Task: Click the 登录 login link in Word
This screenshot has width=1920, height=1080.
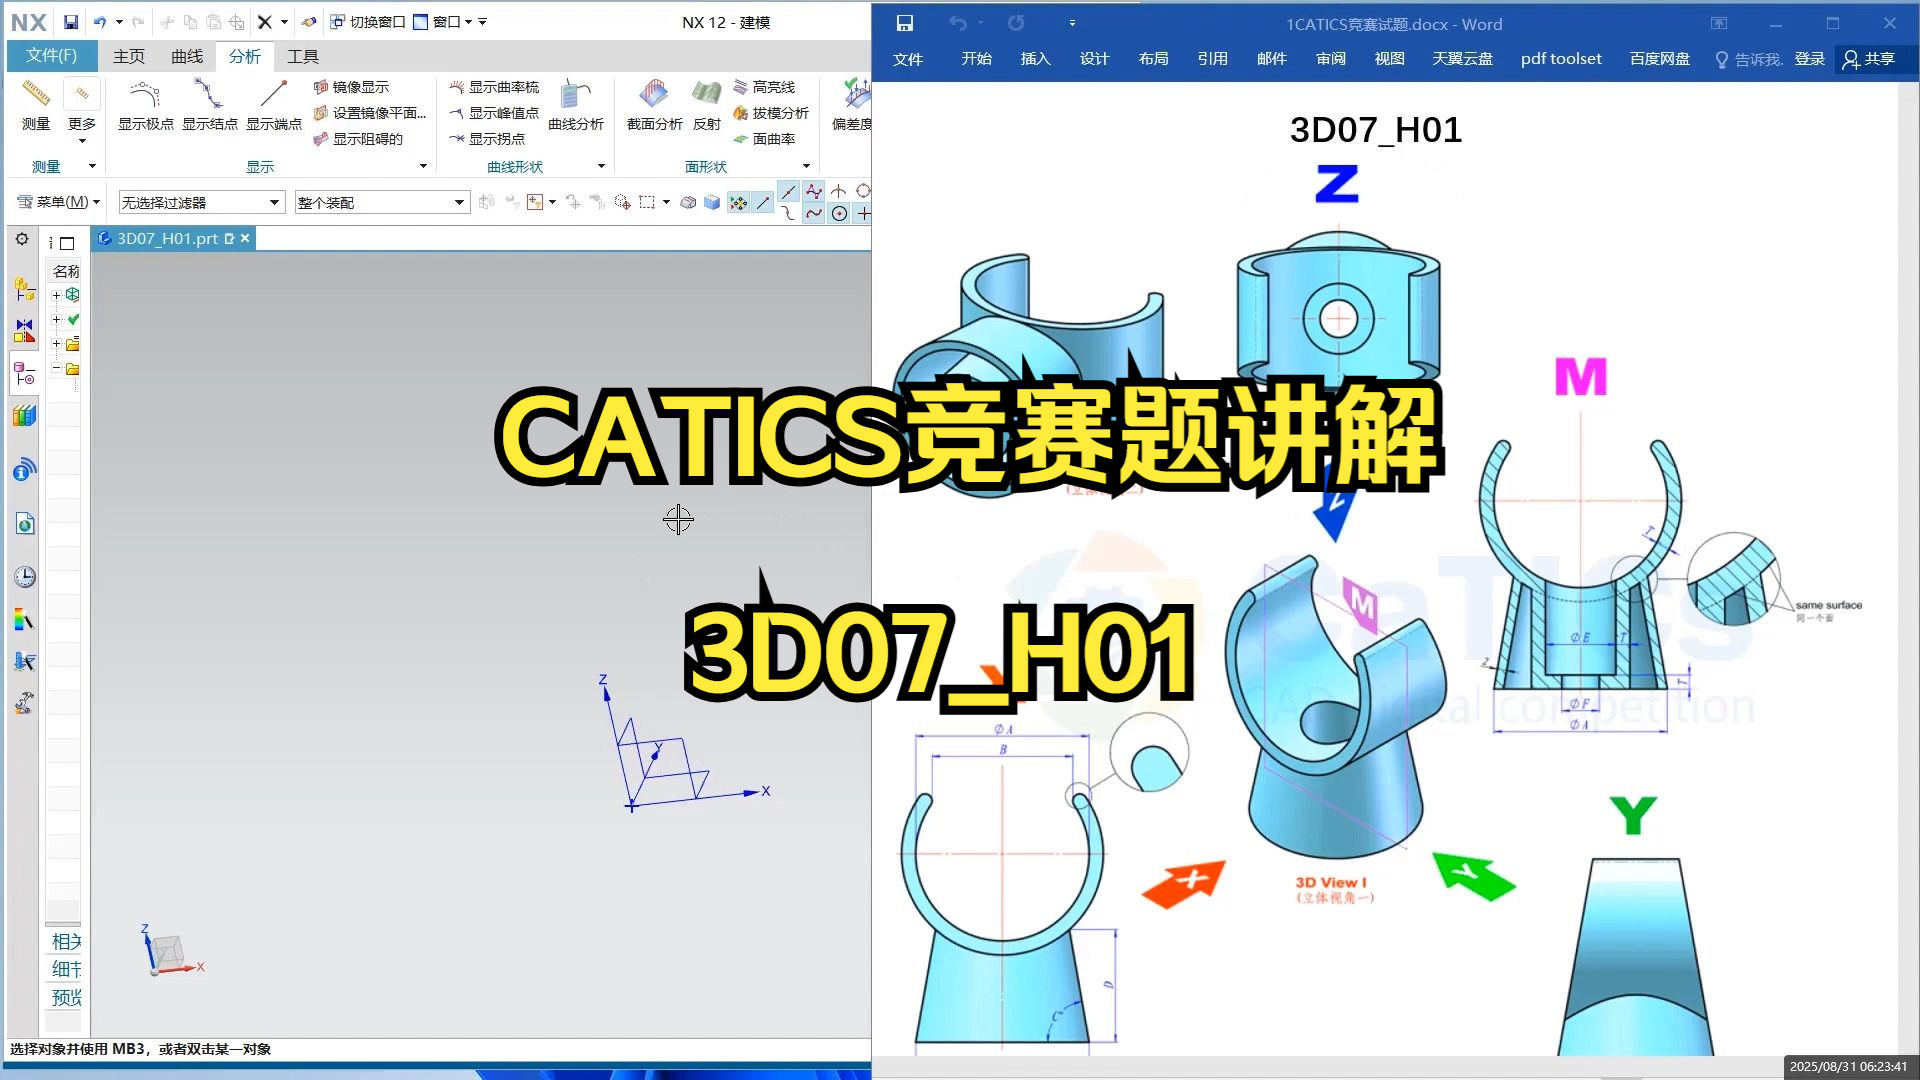Action: [1809, 59]
